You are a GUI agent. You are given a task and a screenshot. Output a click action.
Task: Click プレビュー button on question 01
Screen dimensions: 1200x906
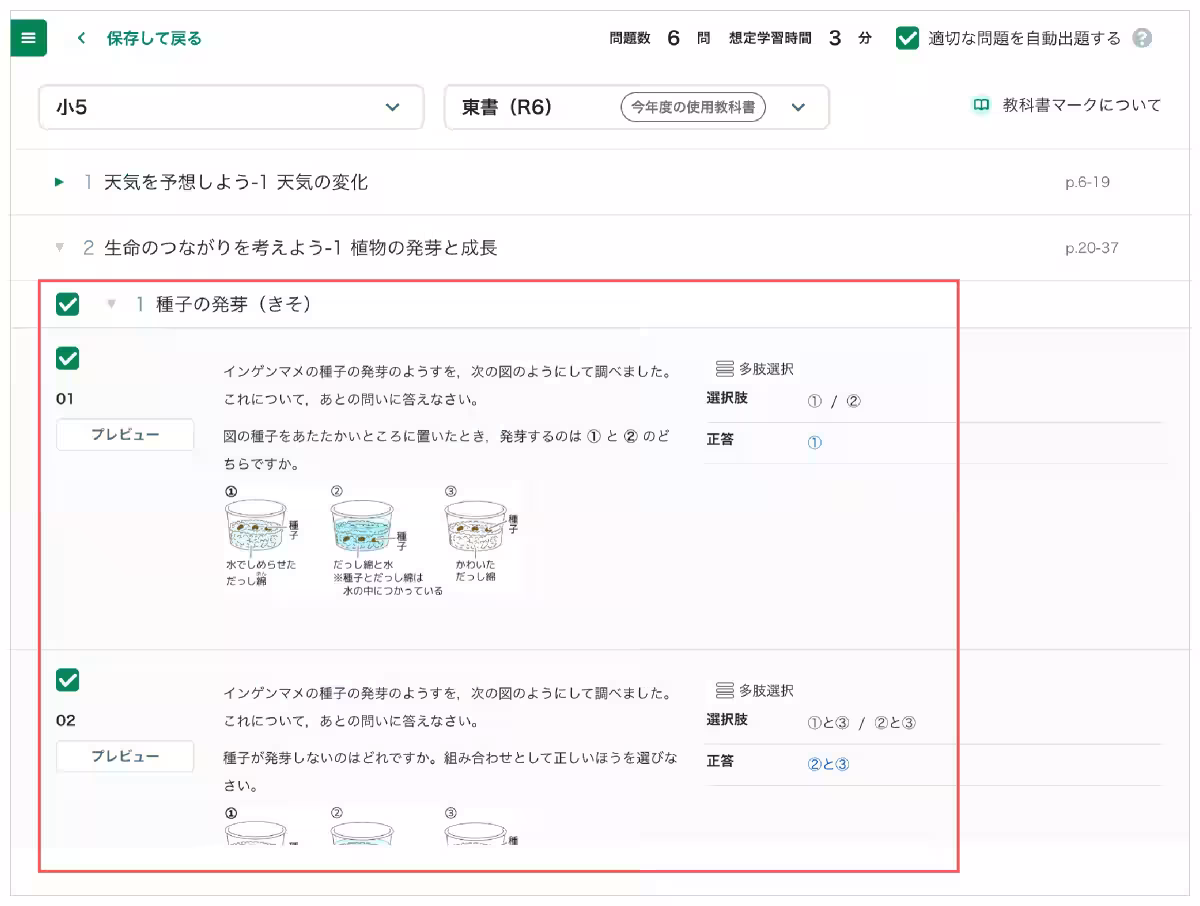(x=124, y=435)
